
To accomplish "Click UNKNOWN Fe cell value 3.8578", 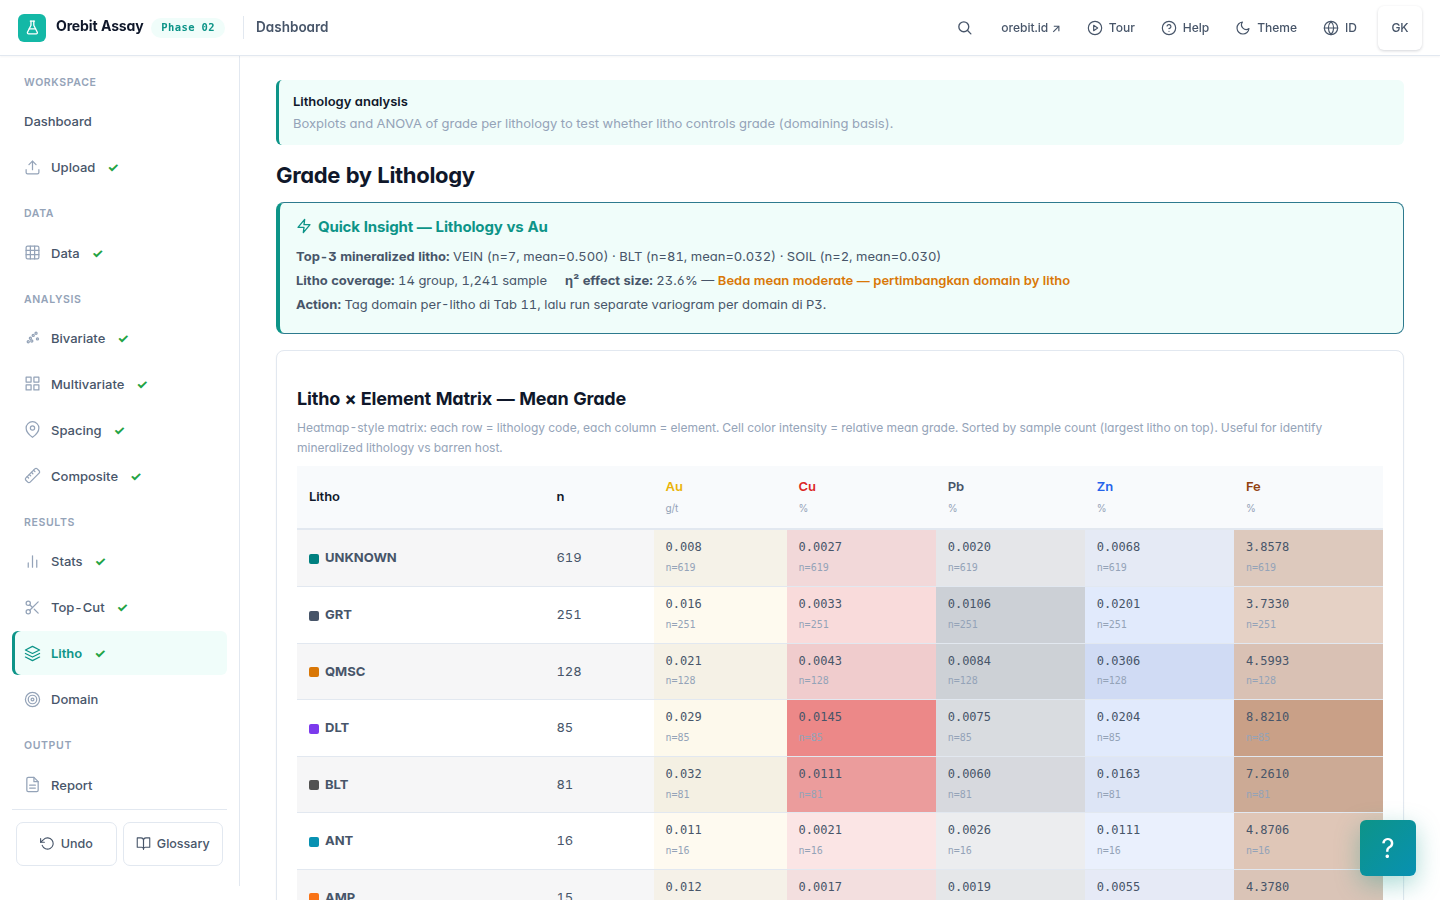I will tap(1267, 548).
